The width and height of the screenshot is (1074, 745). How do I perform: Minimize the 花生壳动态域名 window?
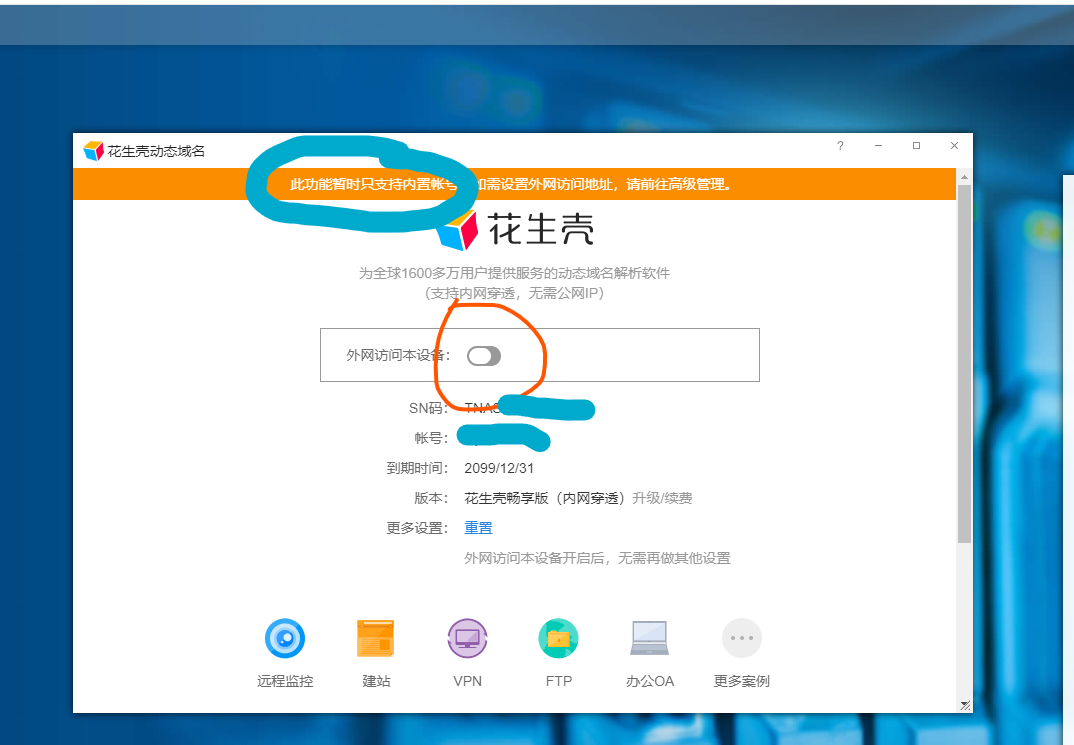(878, 146)
